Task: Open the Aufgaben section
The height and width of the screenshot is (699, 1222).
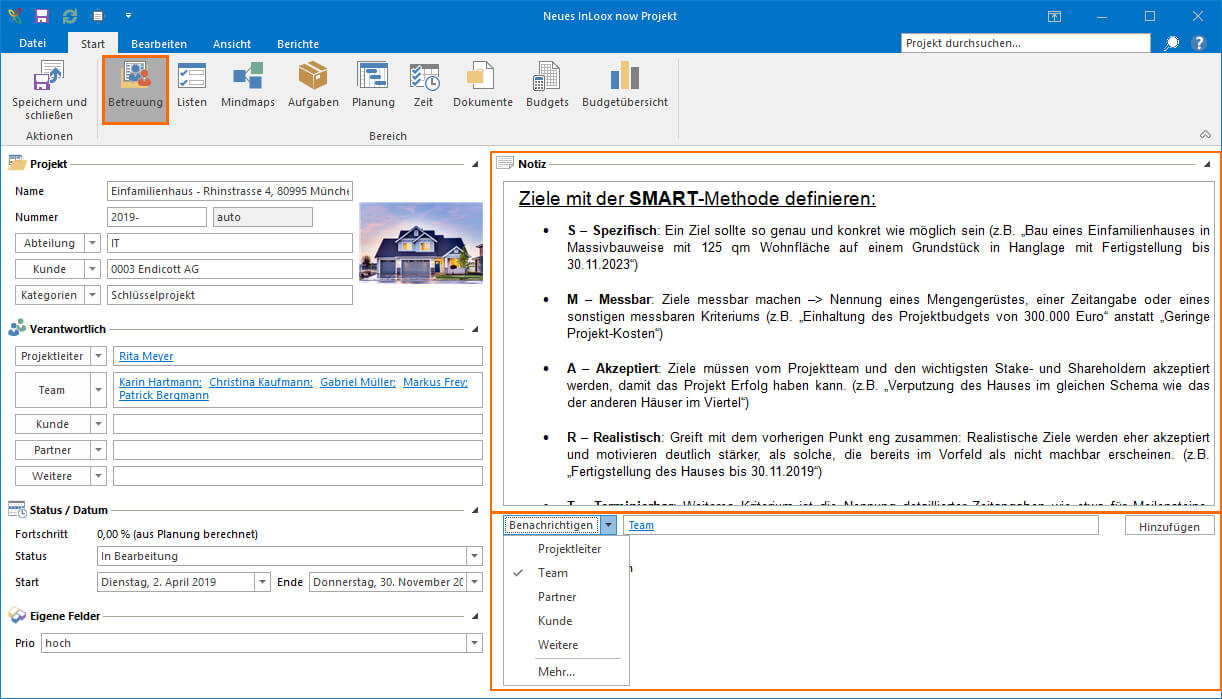Action: pyautogui.click(x=313, y=85)
